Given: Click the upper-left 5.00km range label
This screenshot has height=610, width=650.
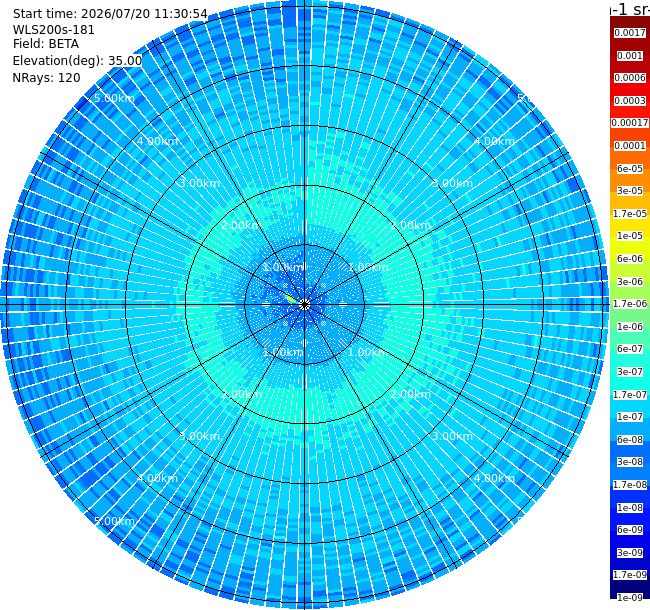Looking at the screenshot, I should click(x=114, y=98).
